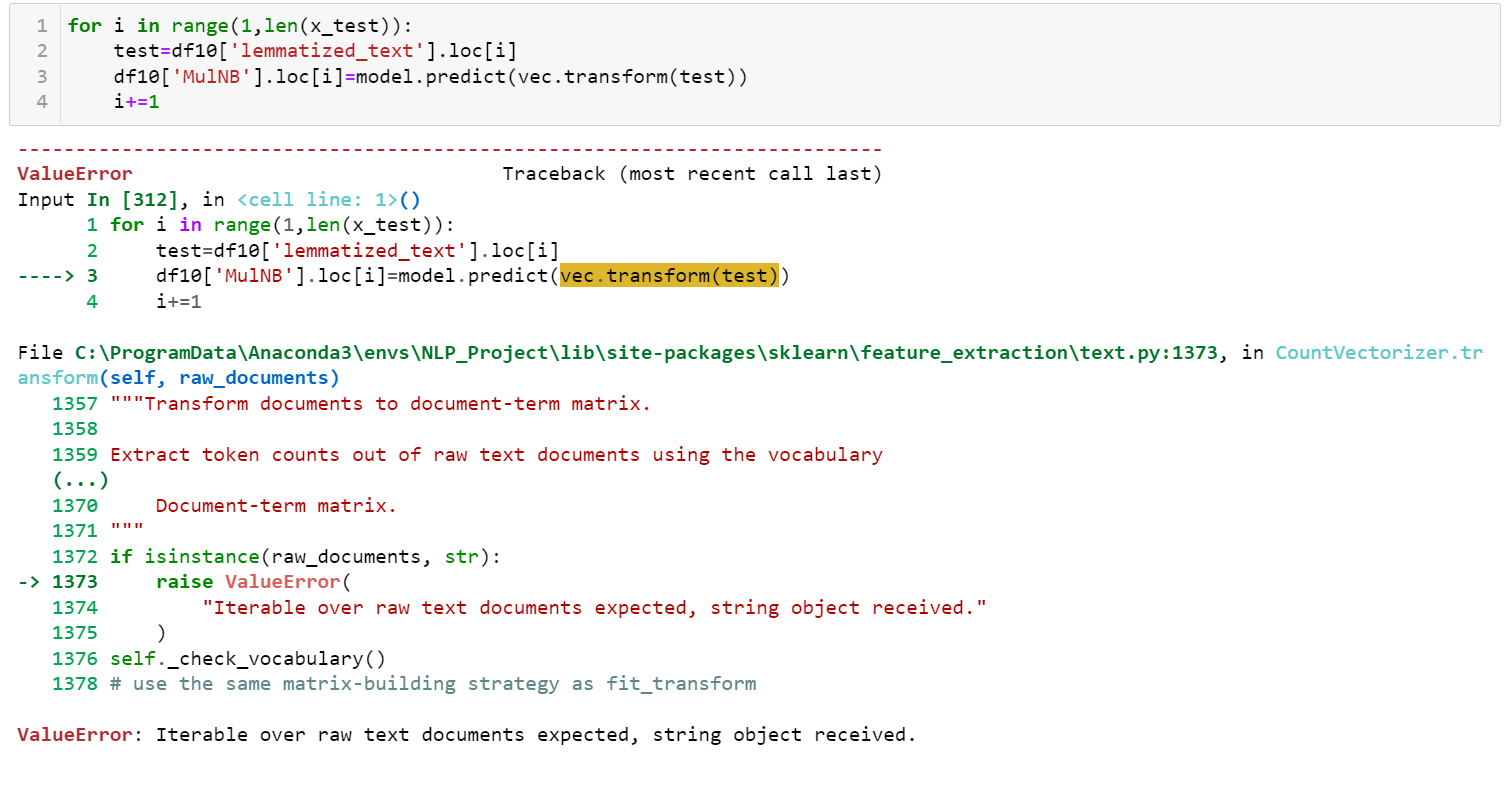This screenshot has width=1504, height=790.
Task: Click 'Traceback (most recent call last)' text
Action: 692,174
